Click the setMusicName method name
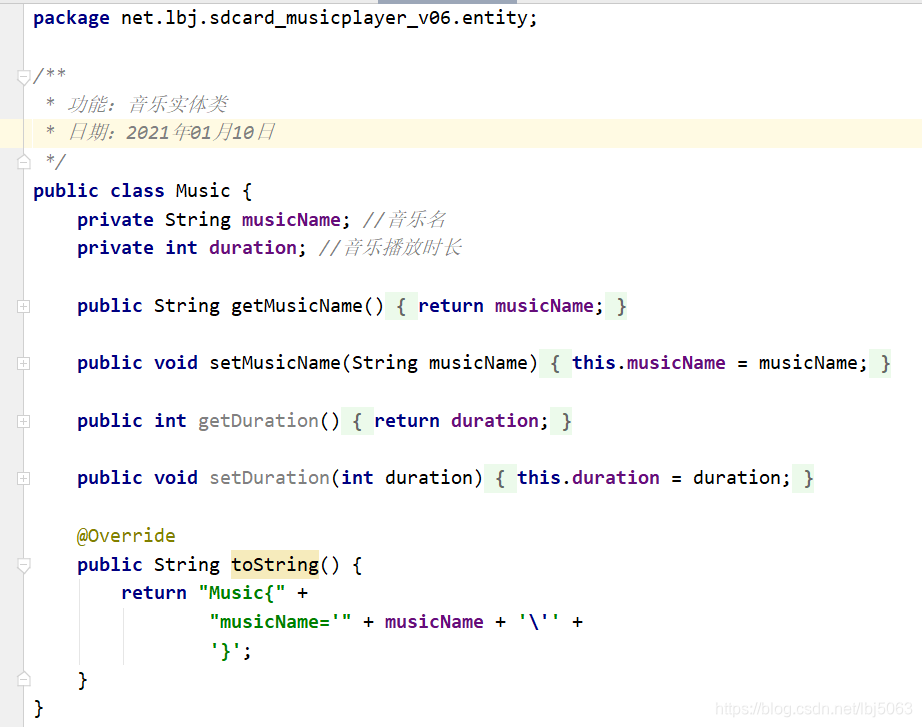The height and width of the screenshot is (727, 922). tap(275, 363)
